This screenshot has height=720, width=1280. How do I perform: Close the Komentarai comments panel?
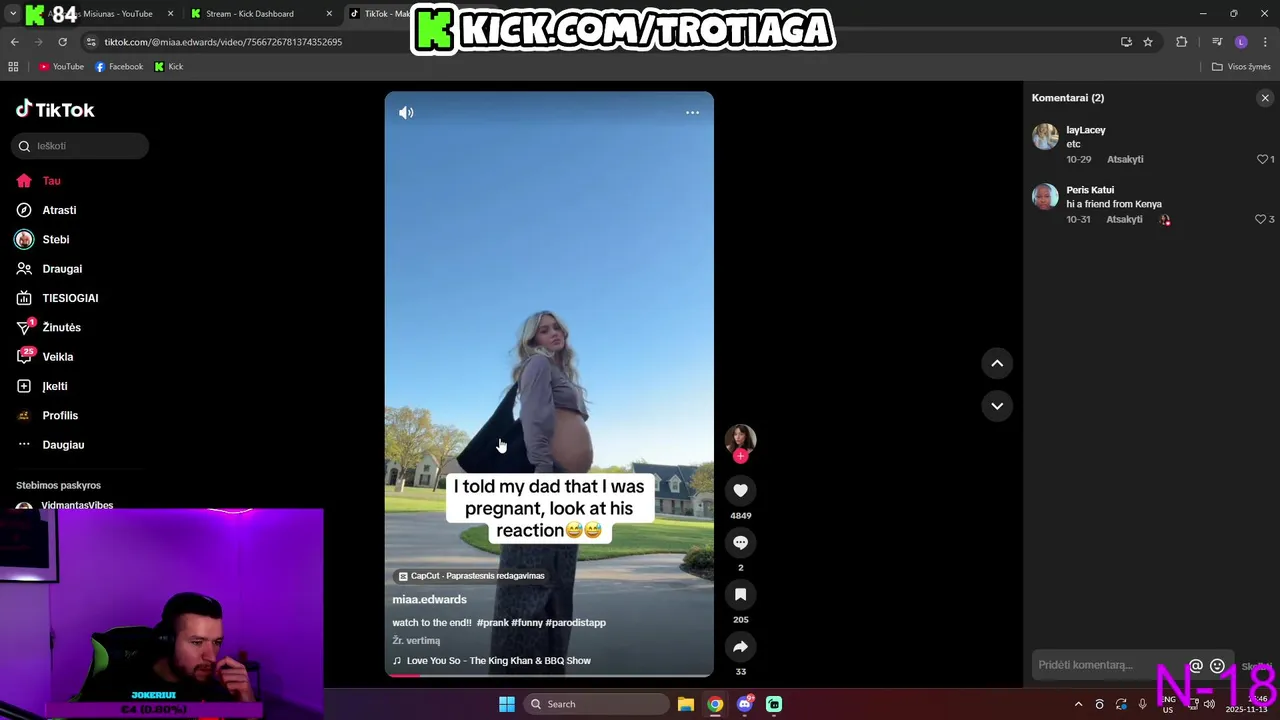click(1265, 98)
